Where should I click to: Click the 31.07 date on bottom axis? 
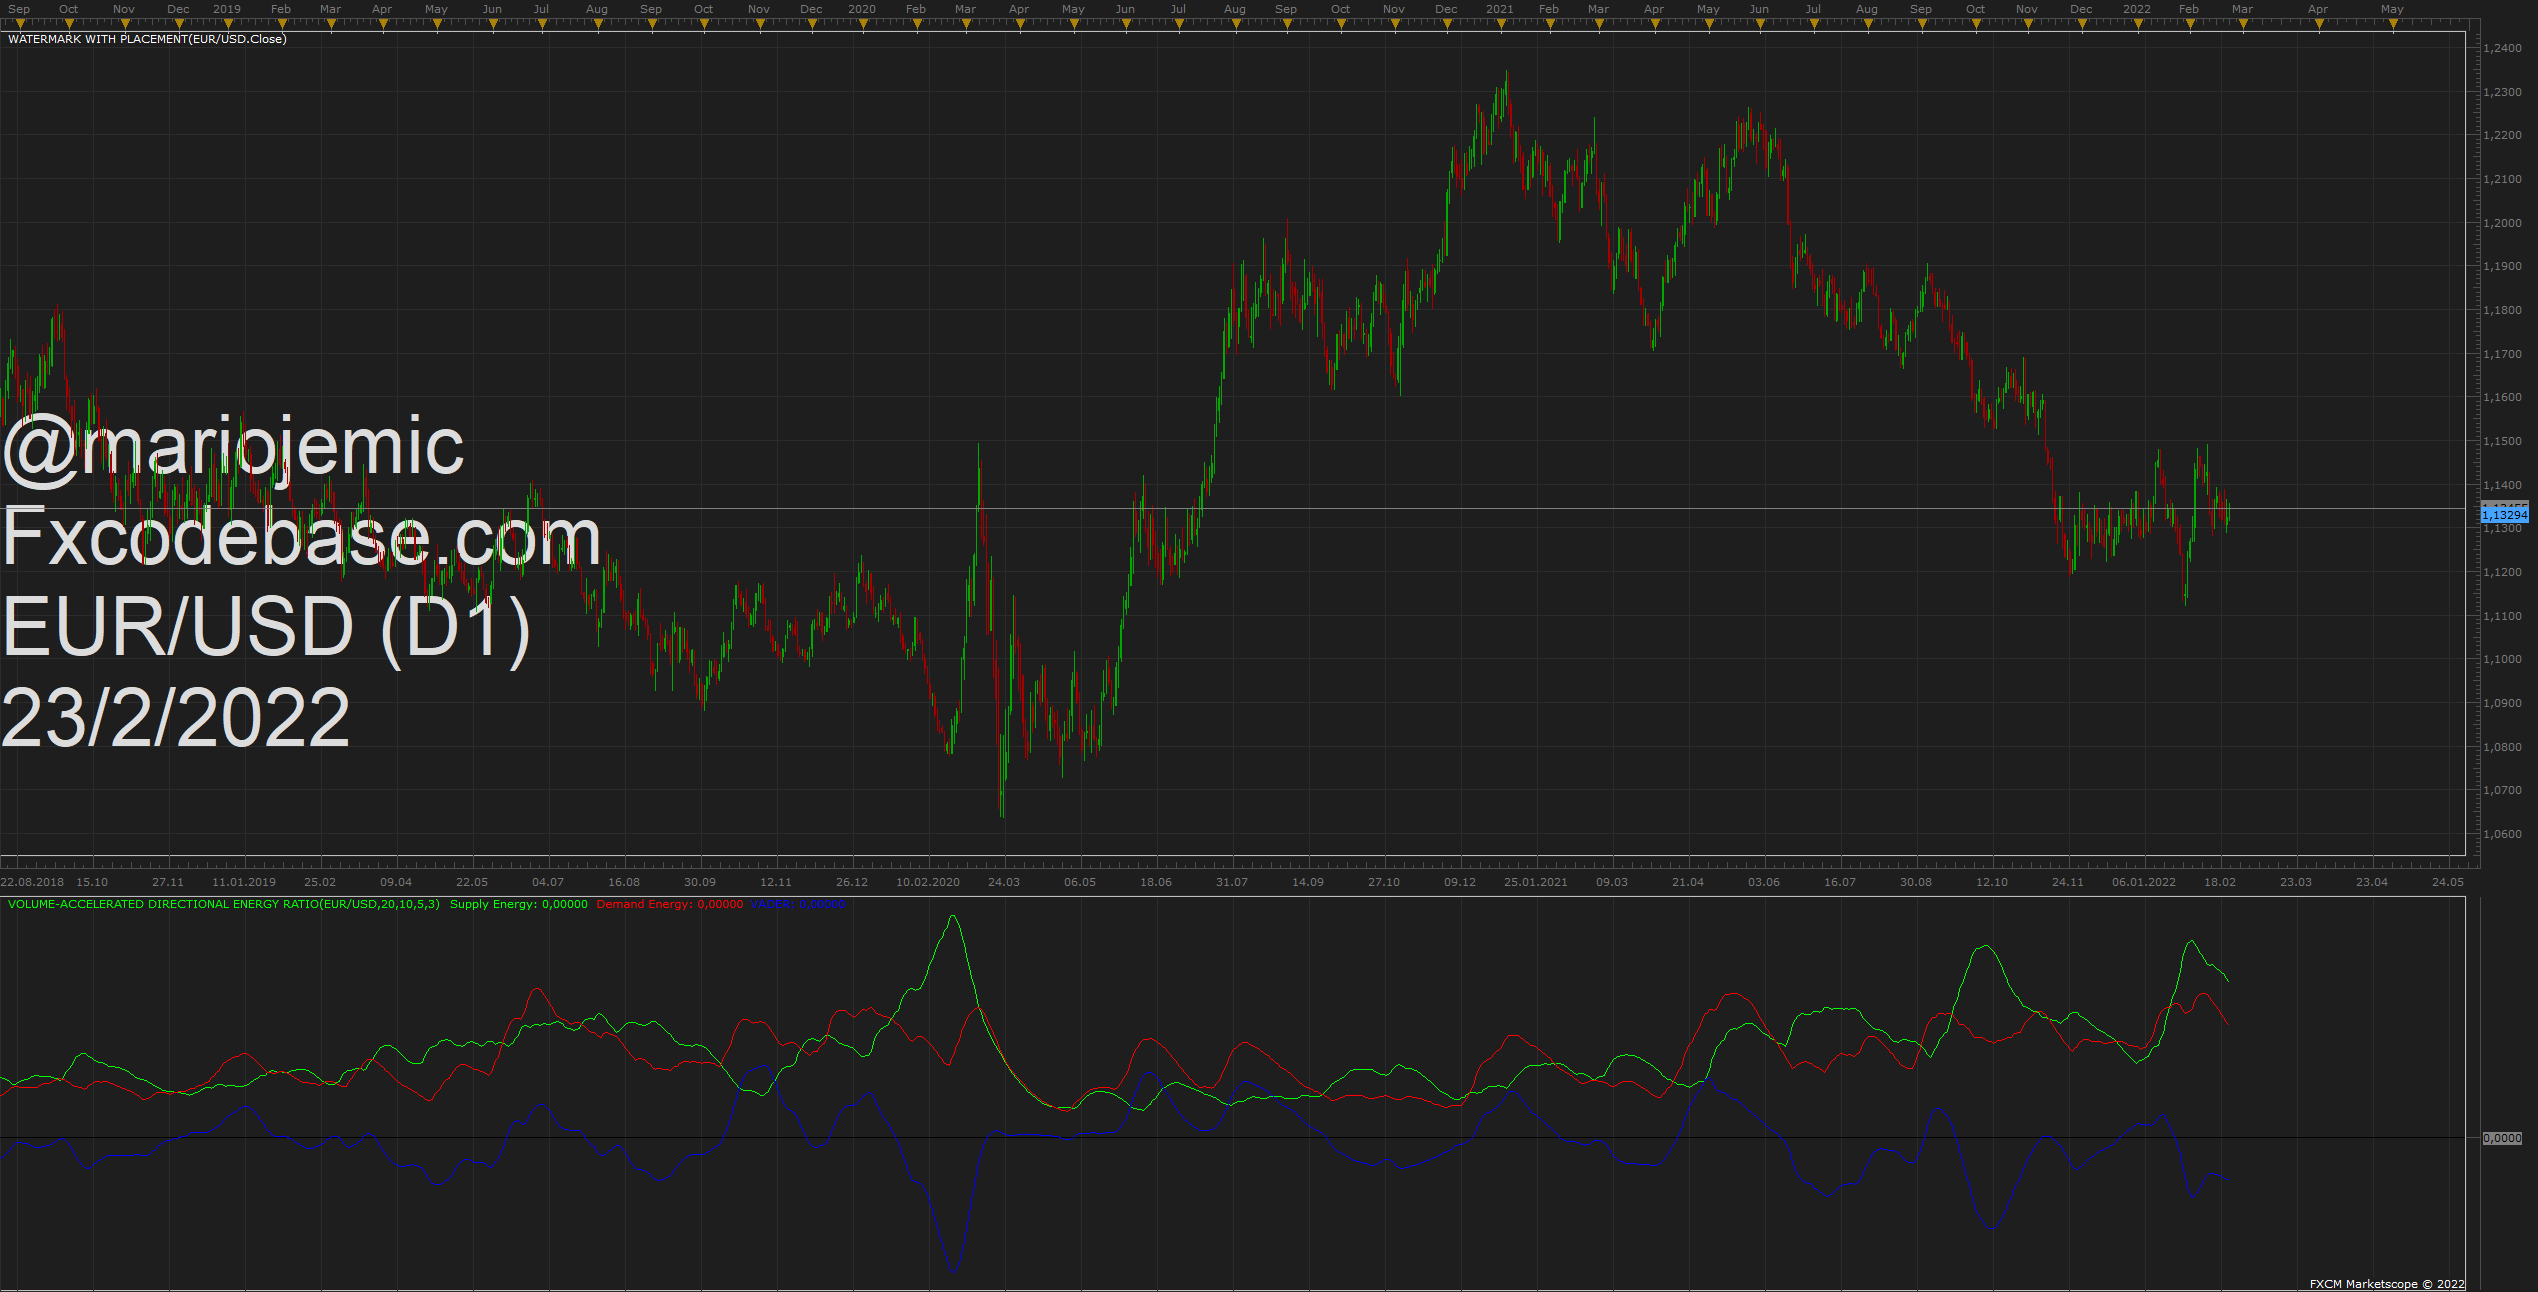click(1232, 882)
